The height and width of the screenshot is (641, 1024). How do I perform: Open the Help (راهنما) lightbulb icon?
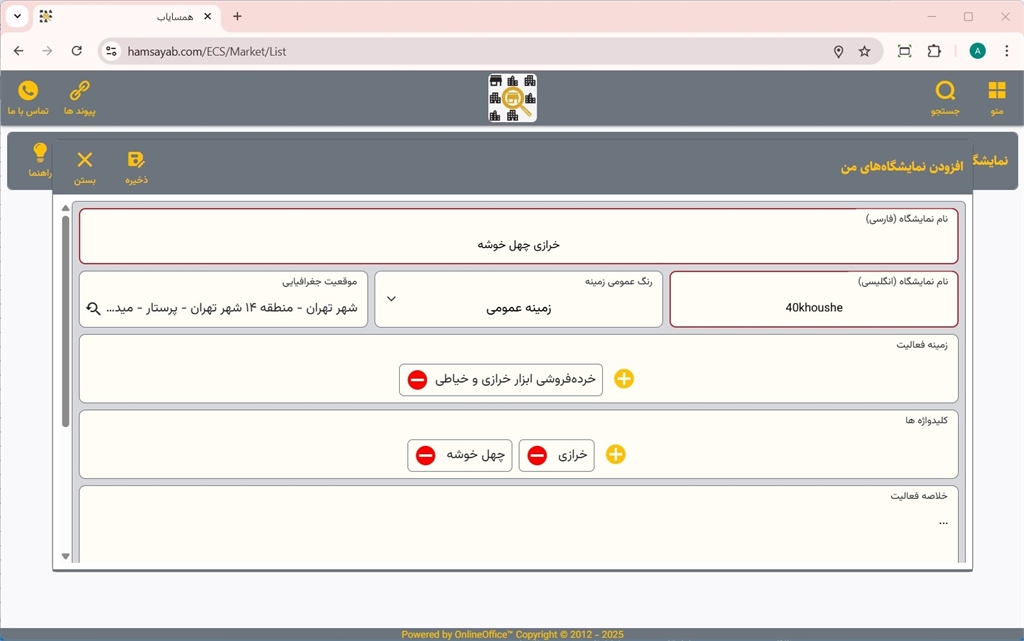(40, 153)
